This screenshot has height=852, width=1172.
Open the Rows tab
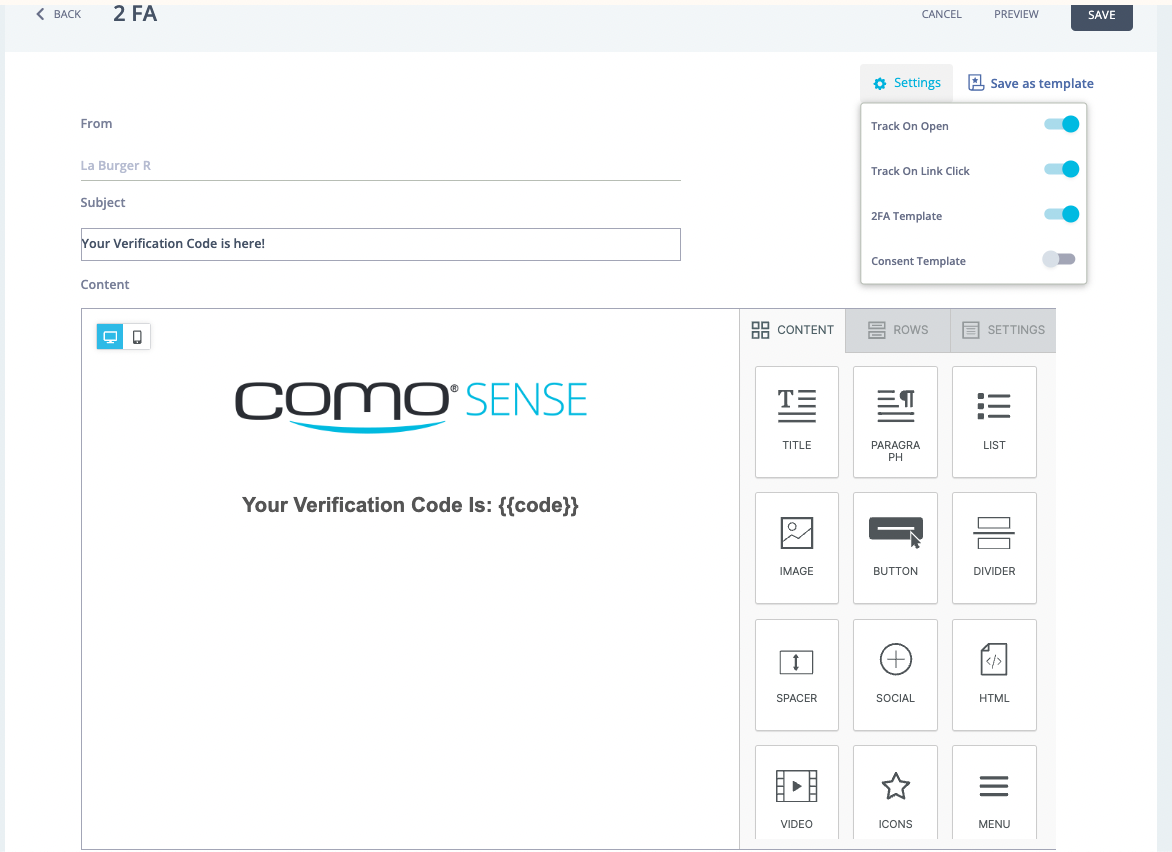[898, 330]
